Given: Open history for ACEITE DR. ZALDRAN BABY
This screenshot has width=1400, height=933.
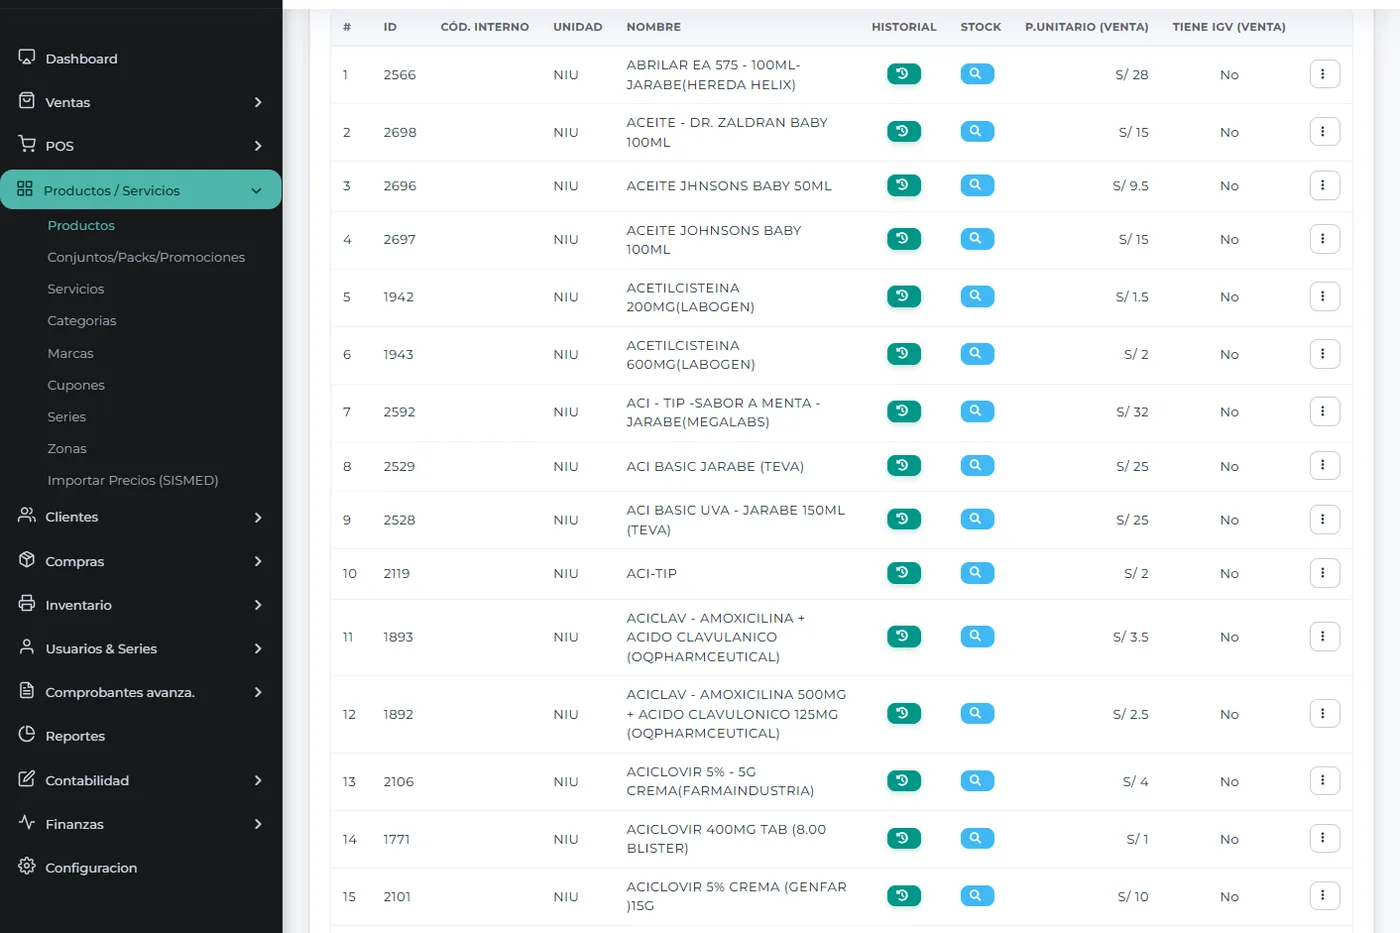Looking at the screenshot, I should 903,132.
